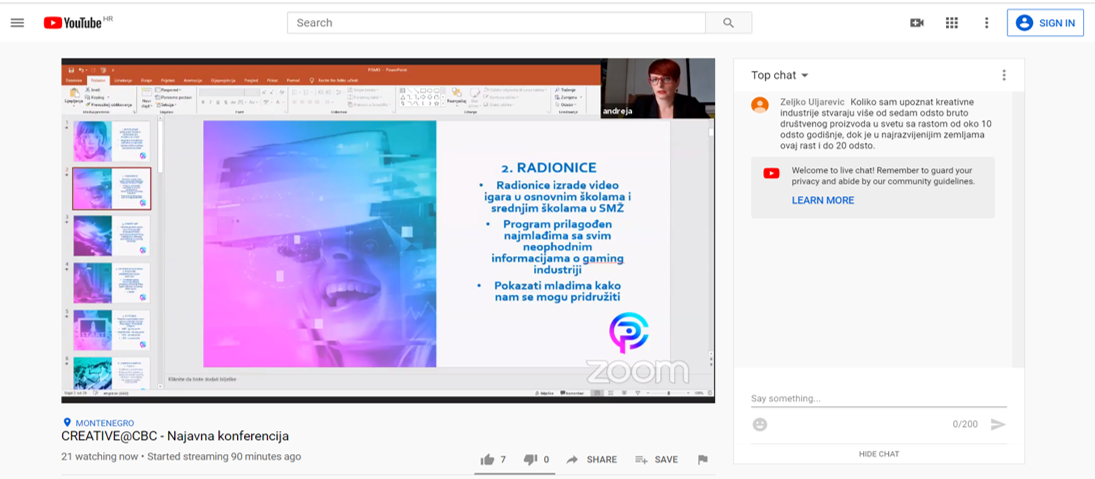Screen dimensions: 1095x479
Task: Open the YouTube apps grid icon
Action: click(x=951, y=23)
